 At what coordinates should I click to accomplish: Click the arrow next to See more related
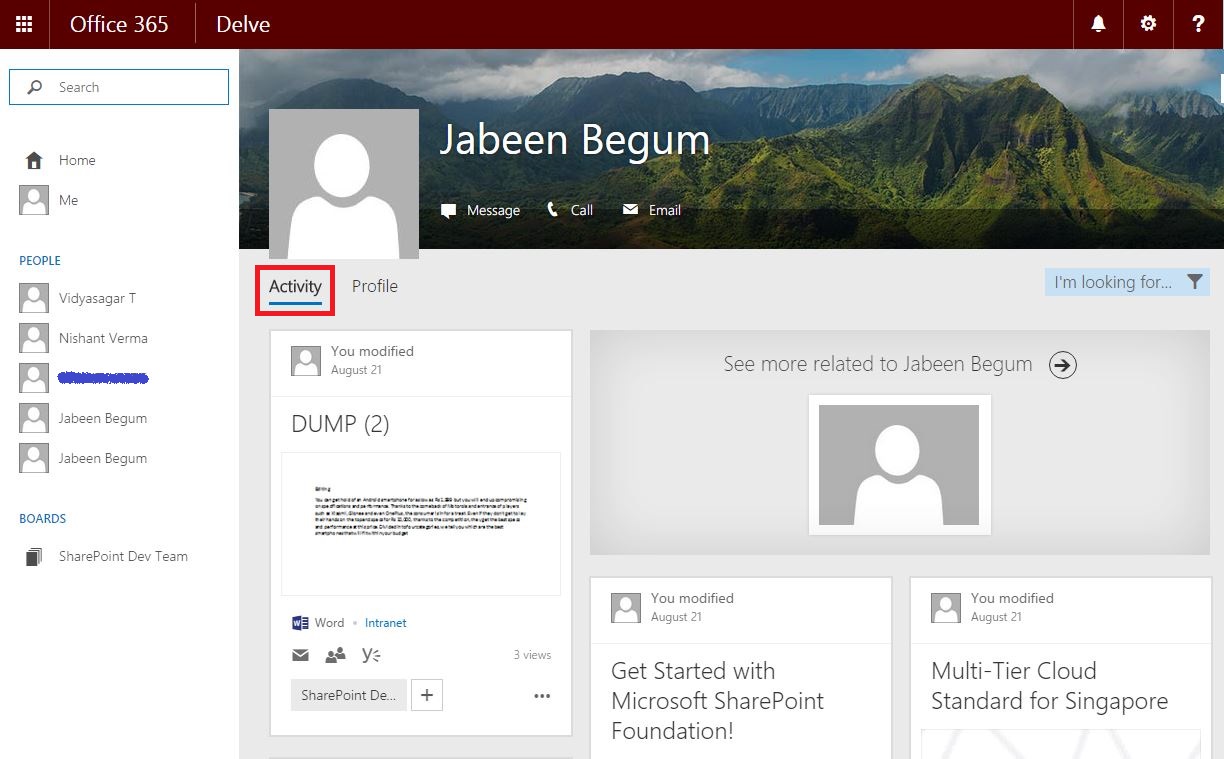(x=1063, y=365)
